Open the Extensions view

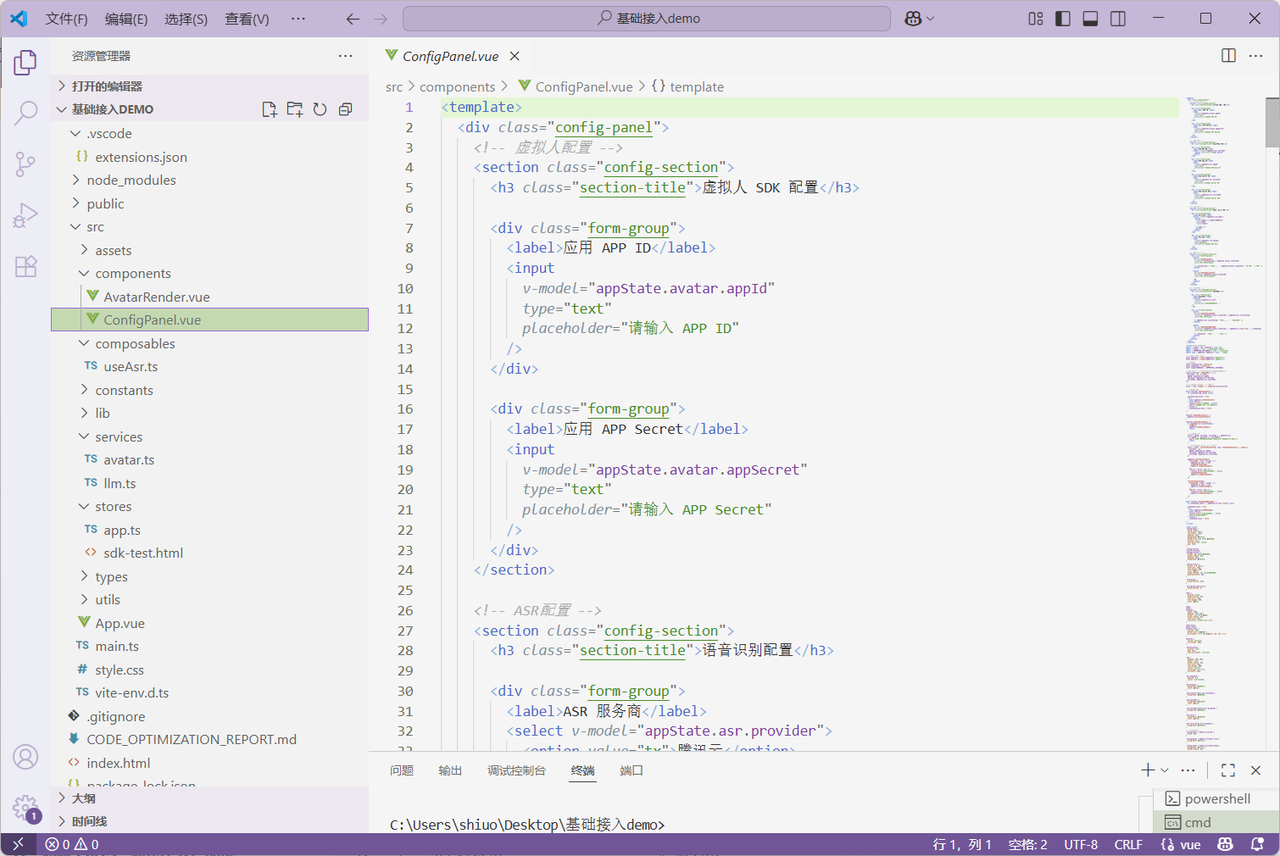point(26,266)
